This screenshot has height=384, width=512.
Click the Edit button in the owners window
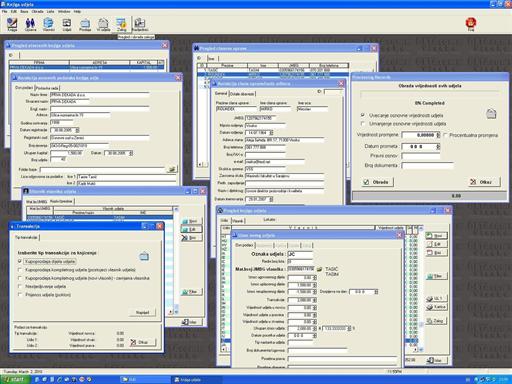point(191,229)
